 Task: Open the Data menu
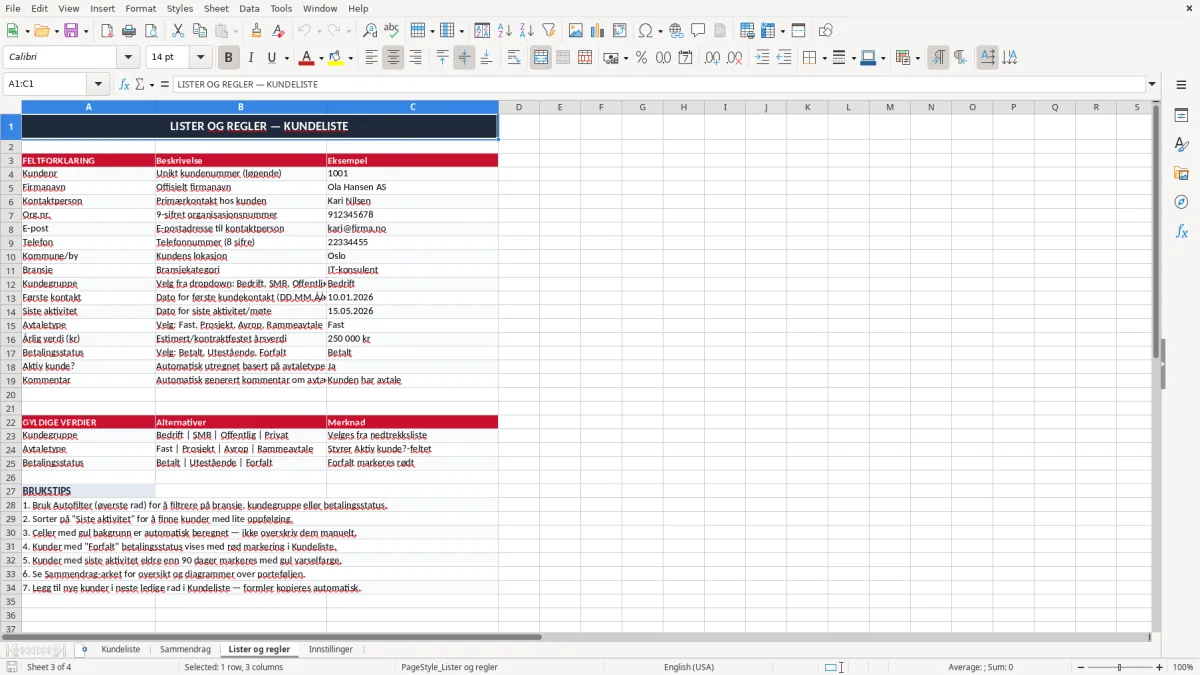(249, 8)
